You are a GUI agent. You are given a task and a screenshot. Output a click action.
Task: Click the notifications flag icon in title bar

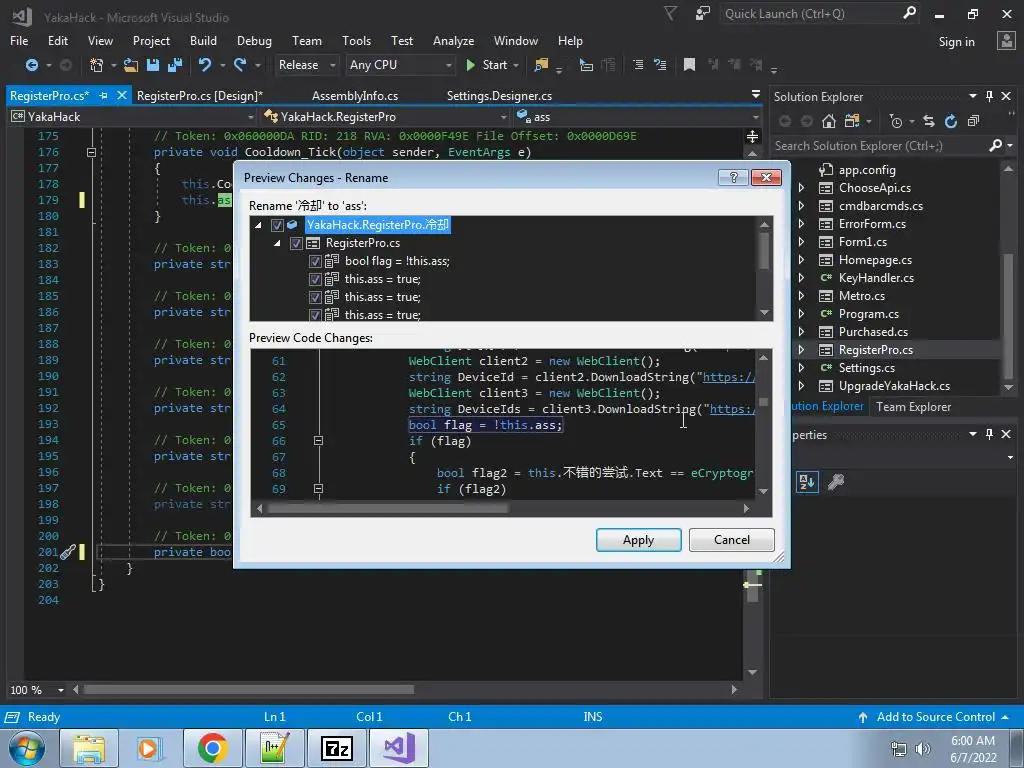point(671,13)
